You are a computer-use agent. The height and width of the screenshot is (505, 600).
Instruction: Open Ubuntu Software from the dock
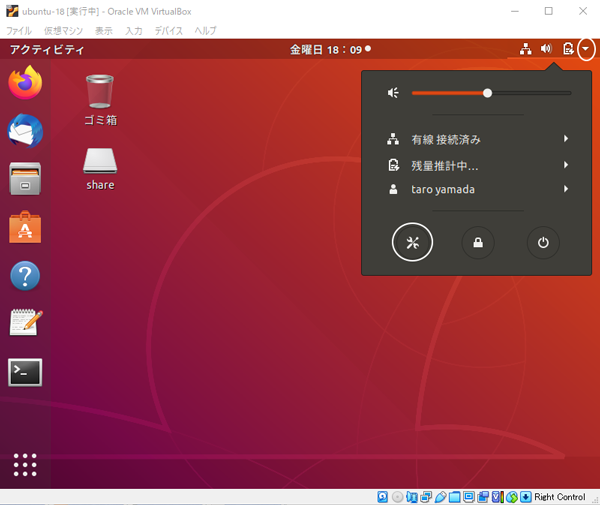click(25, 227)
